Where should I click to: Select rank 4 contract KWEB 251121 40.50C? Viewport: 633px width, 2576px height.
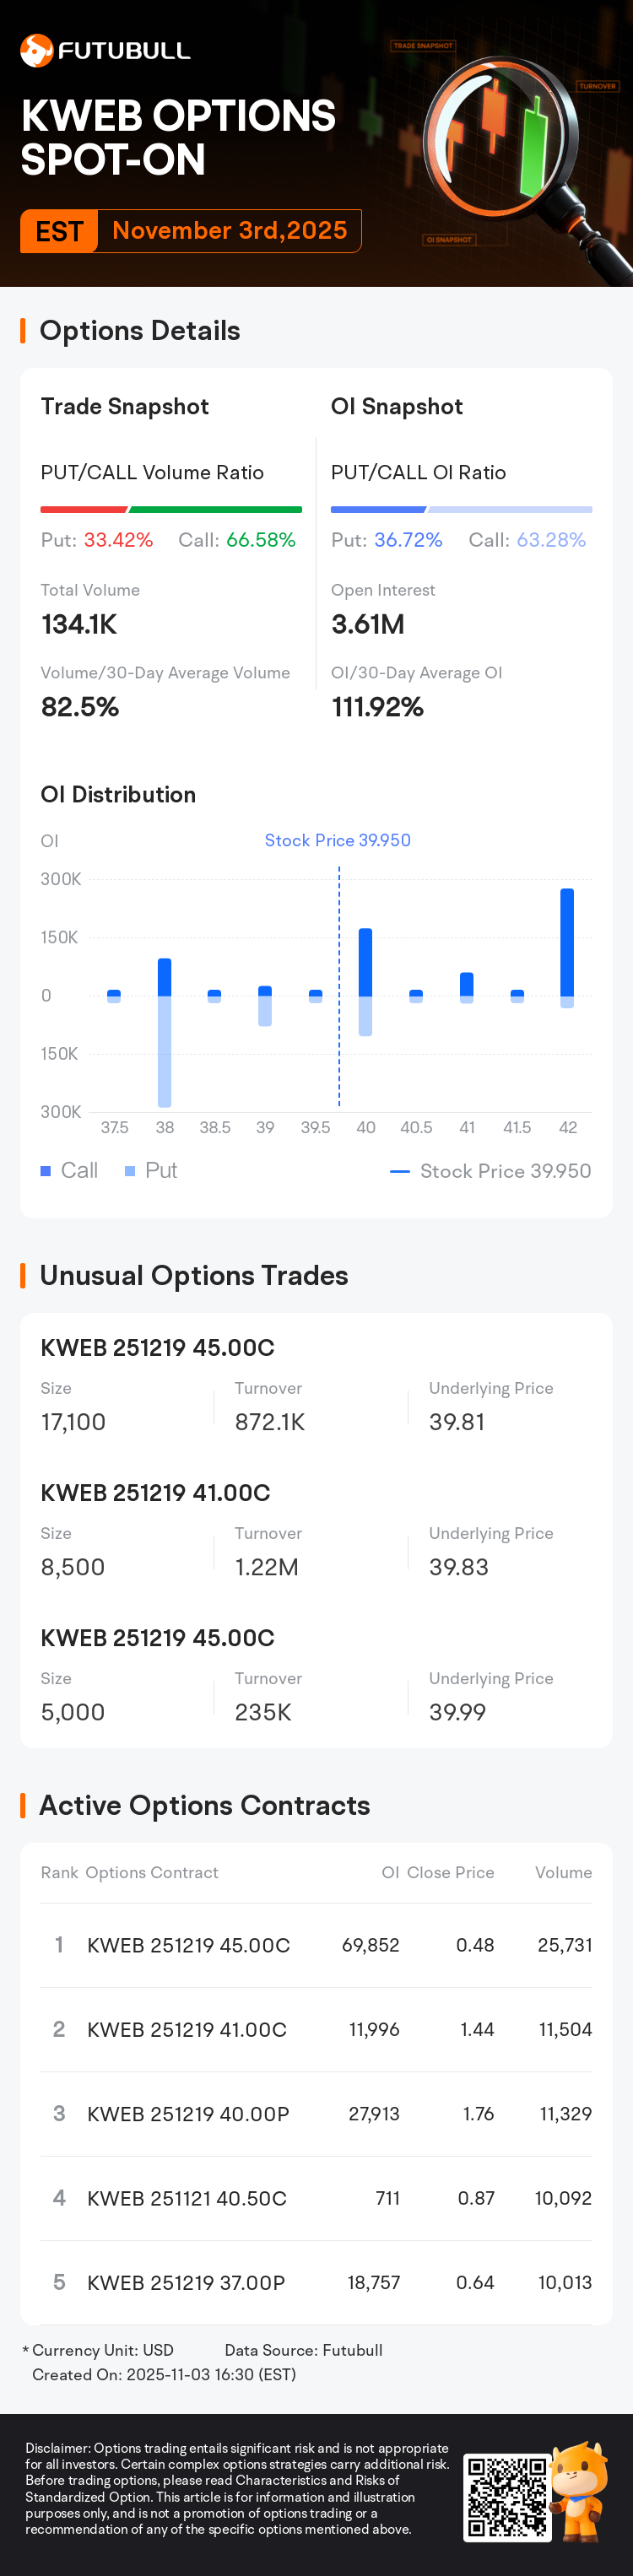click(187, 2197)
